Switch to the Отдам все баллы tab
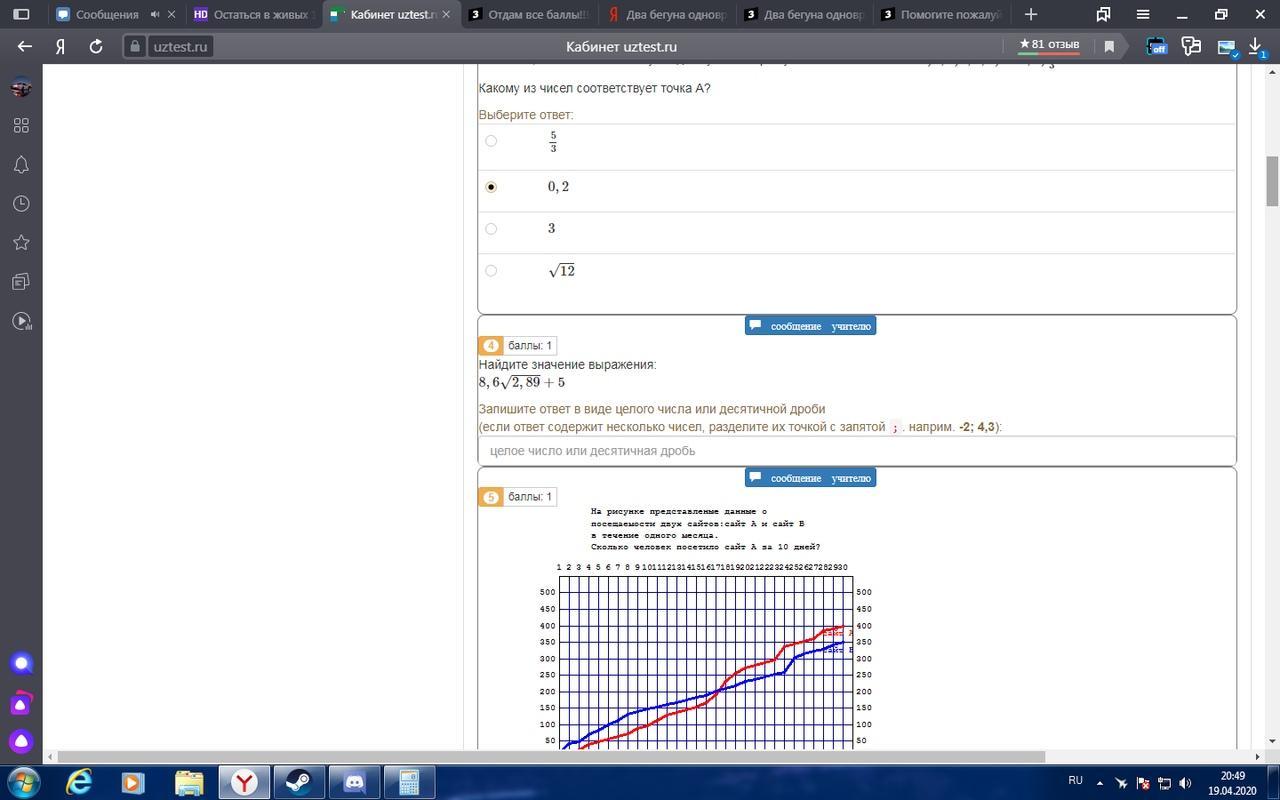 530,15
